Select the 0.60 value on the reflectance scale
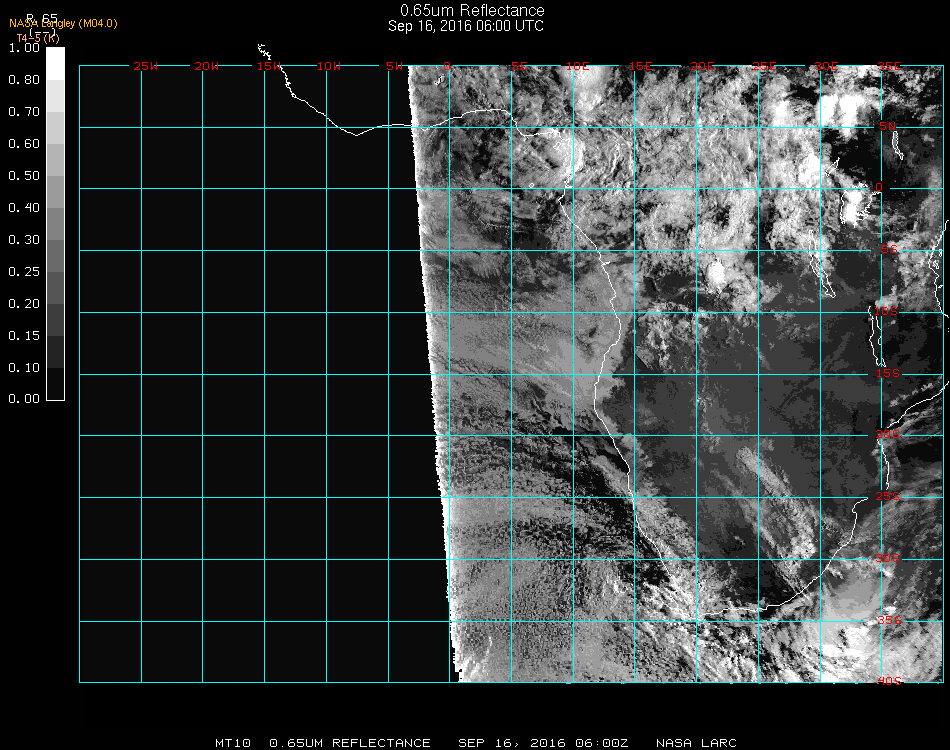Image resolution: width=950 pixels, height=750 pixels. [24, 144]
